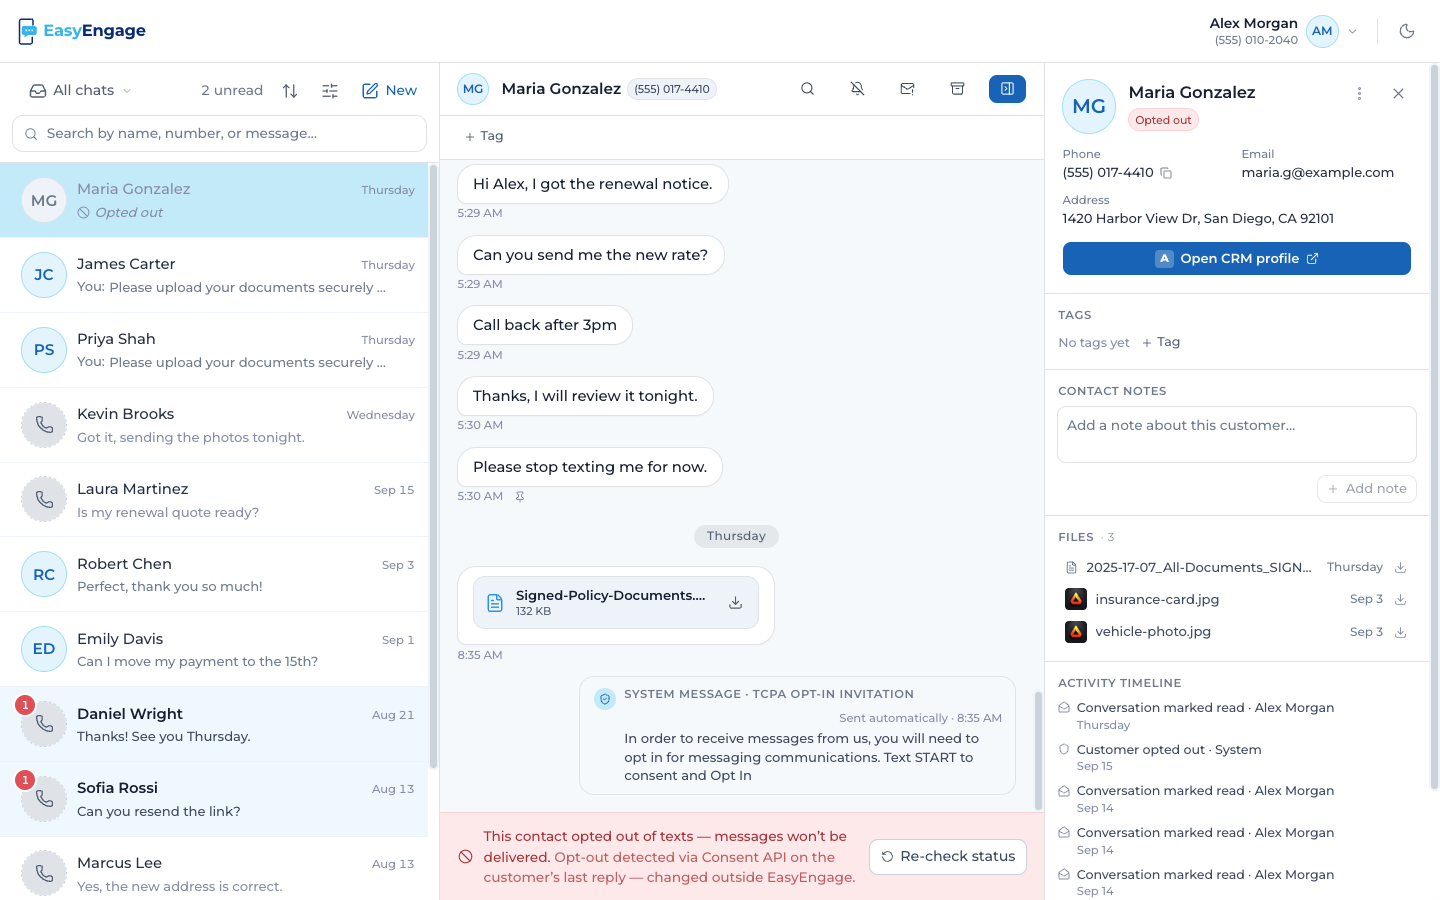
Task: Click the chat list scrollbar
Action: tap(434, 466)
